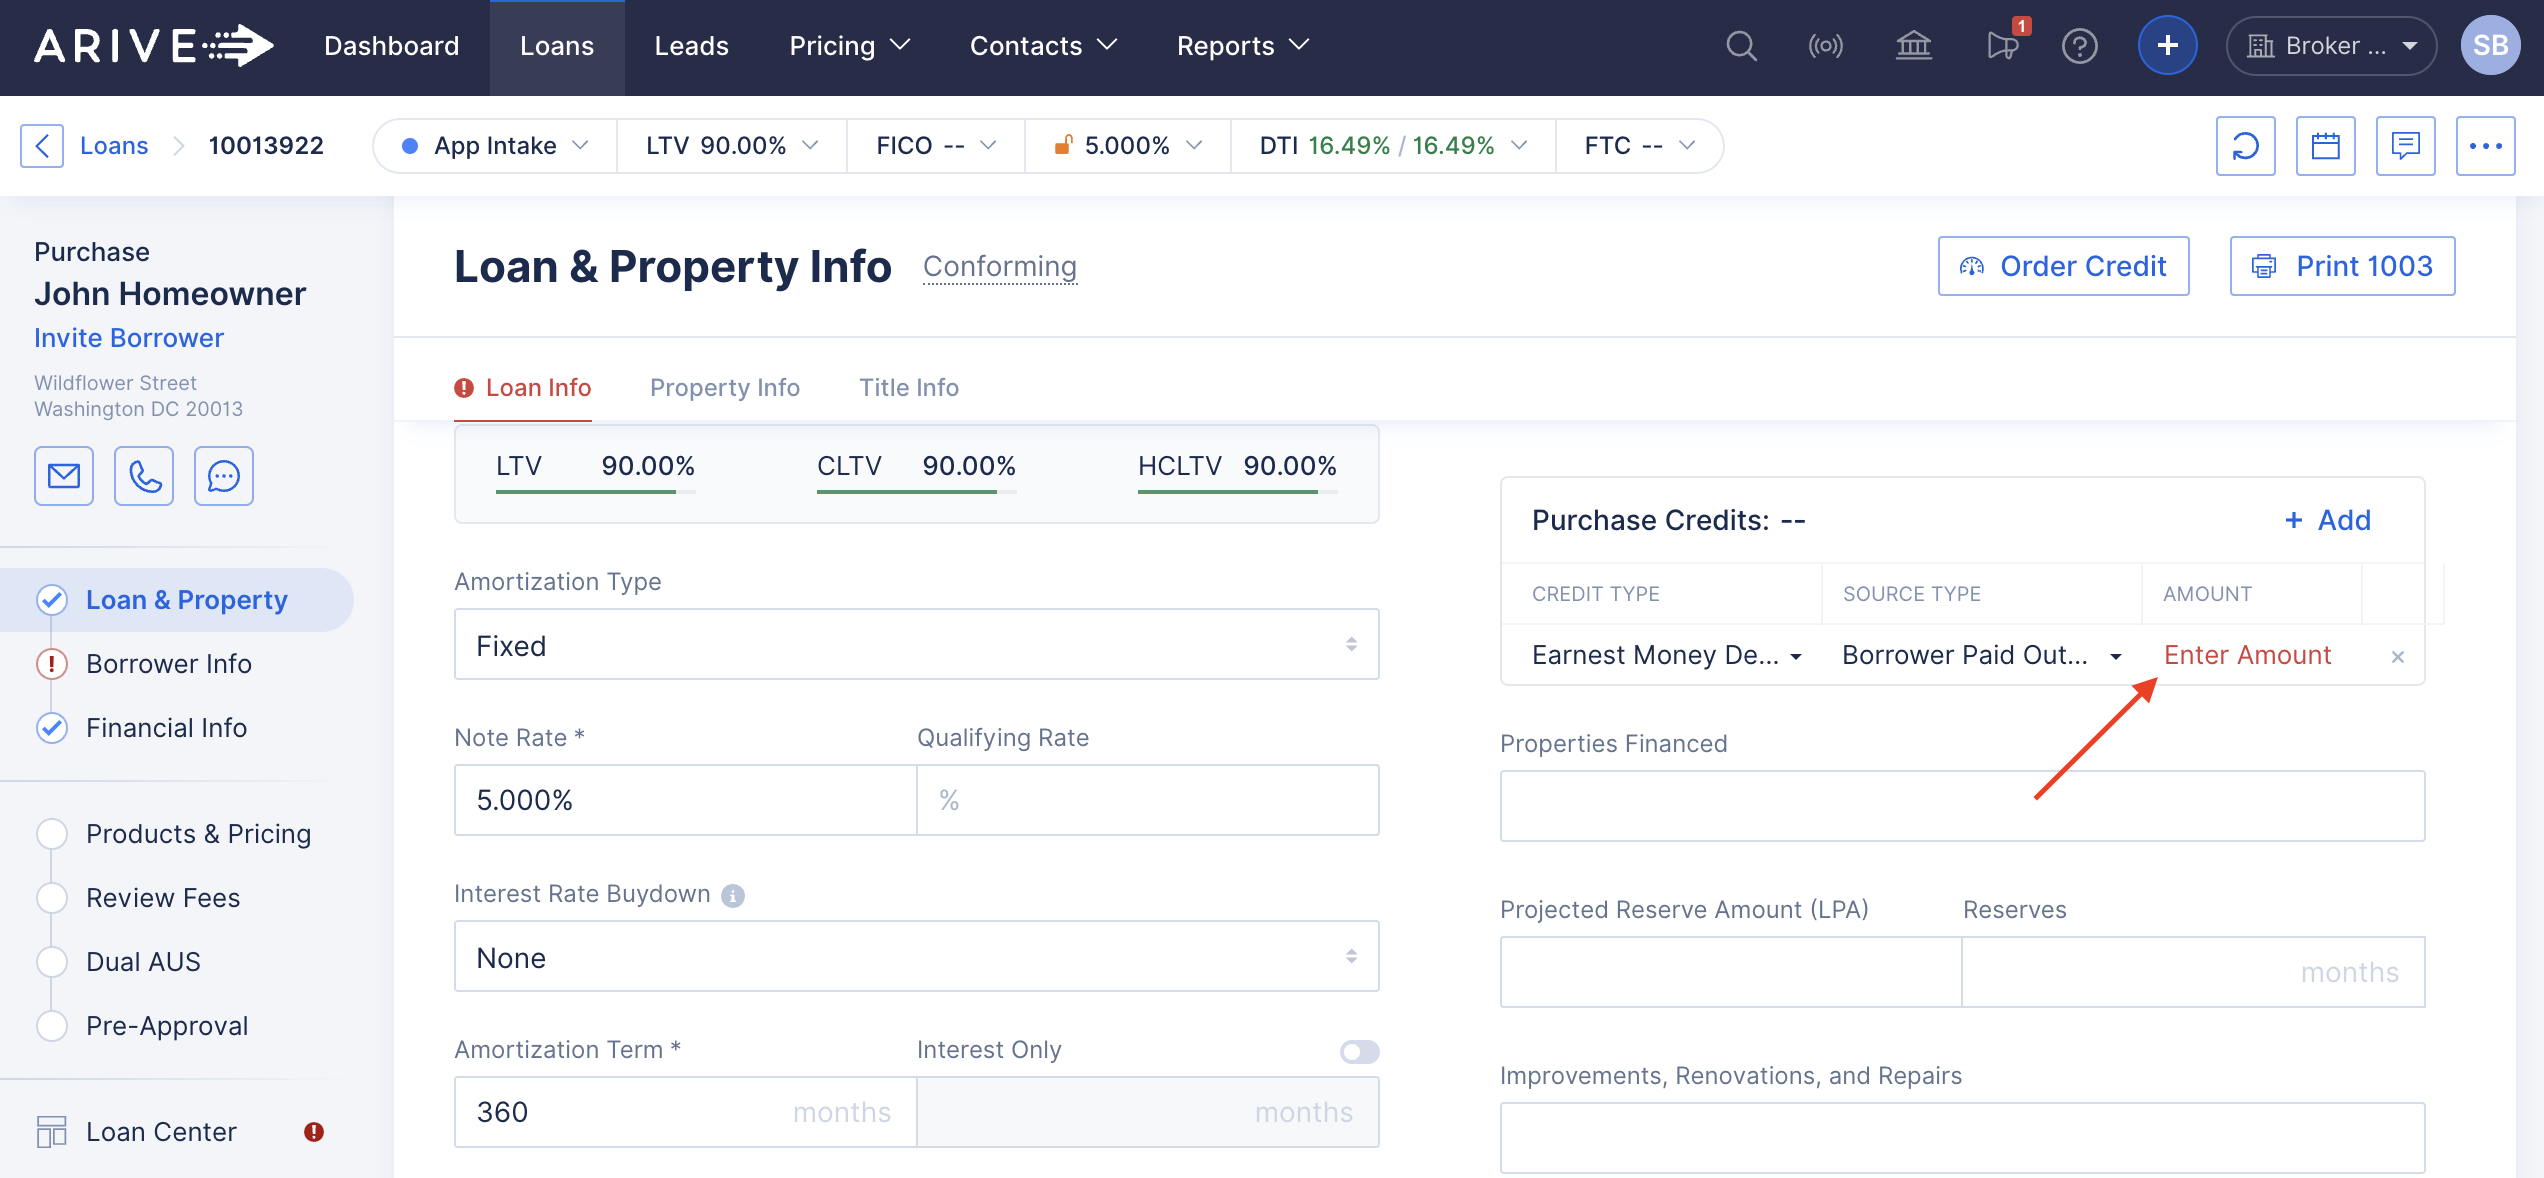Click the email borrower envelope icon
The width and height of the screenshot is (2544, 1178).
(64, 476)
